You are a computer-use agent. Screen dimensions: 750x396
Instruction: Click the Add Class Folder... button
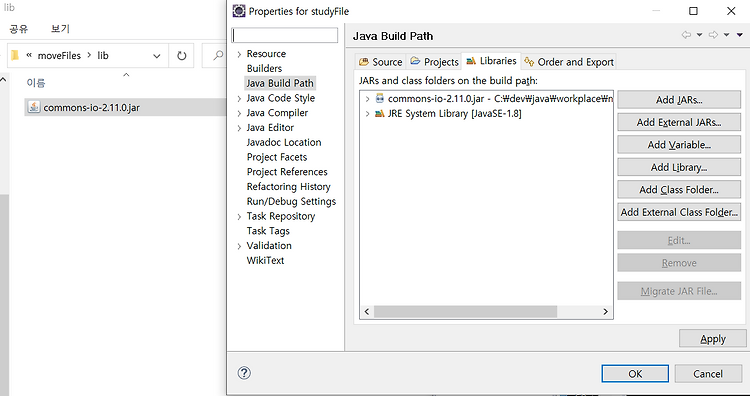tap(679, 190)
